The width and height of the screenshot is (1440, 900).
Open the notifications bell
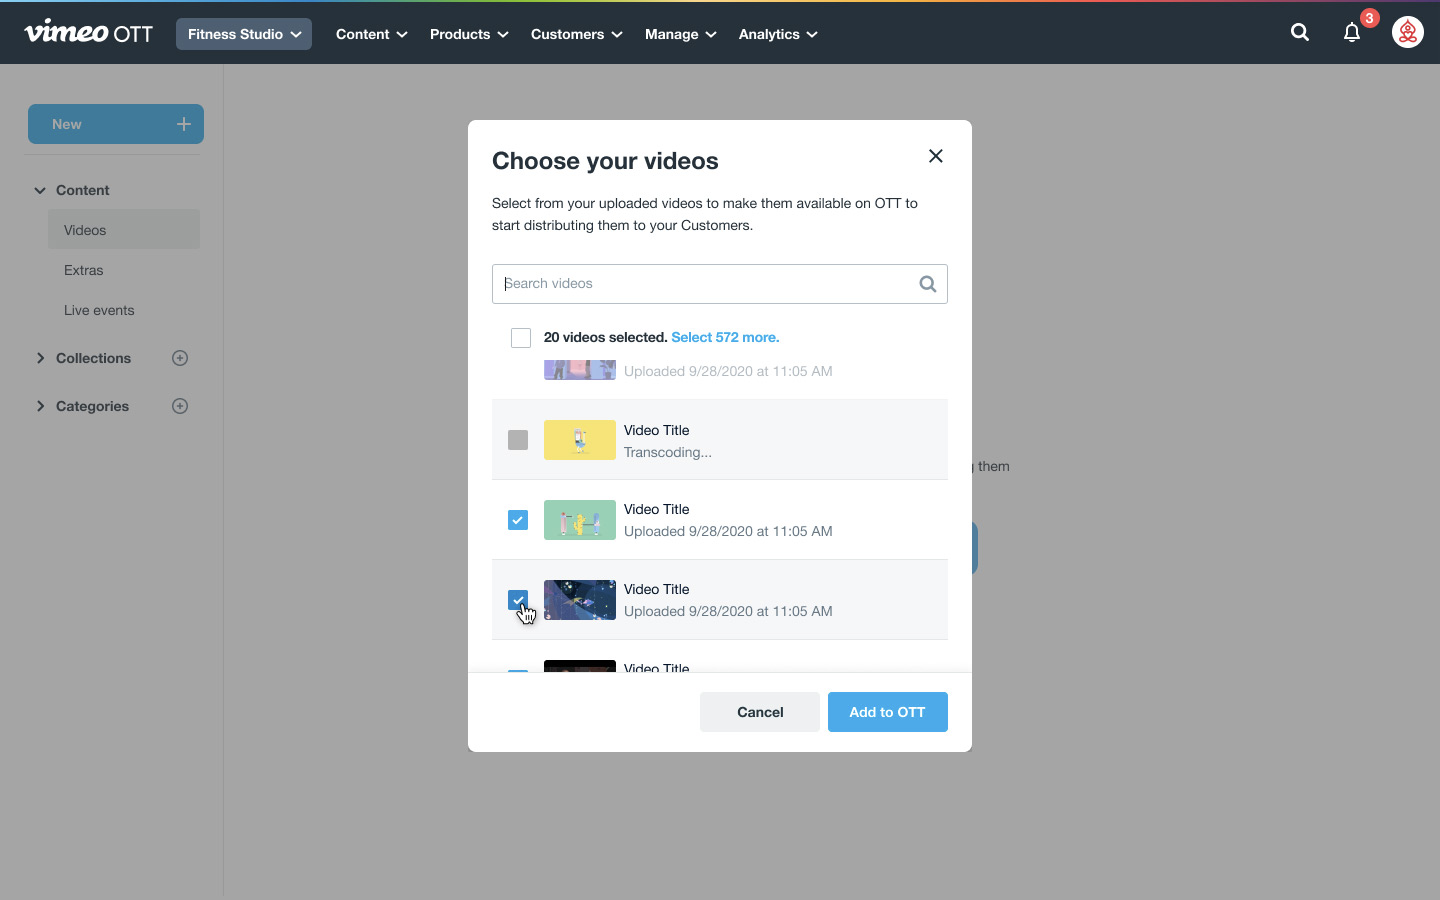point(1352,33)
